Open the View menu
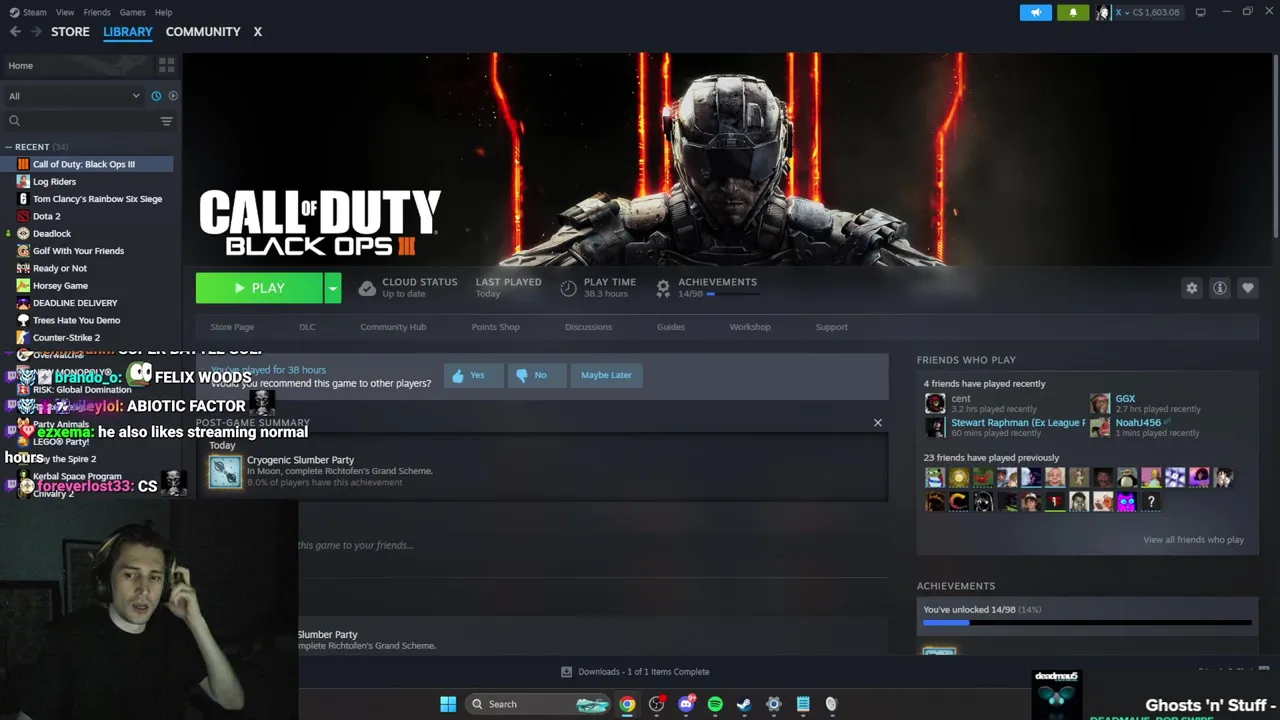 point(65,12)
